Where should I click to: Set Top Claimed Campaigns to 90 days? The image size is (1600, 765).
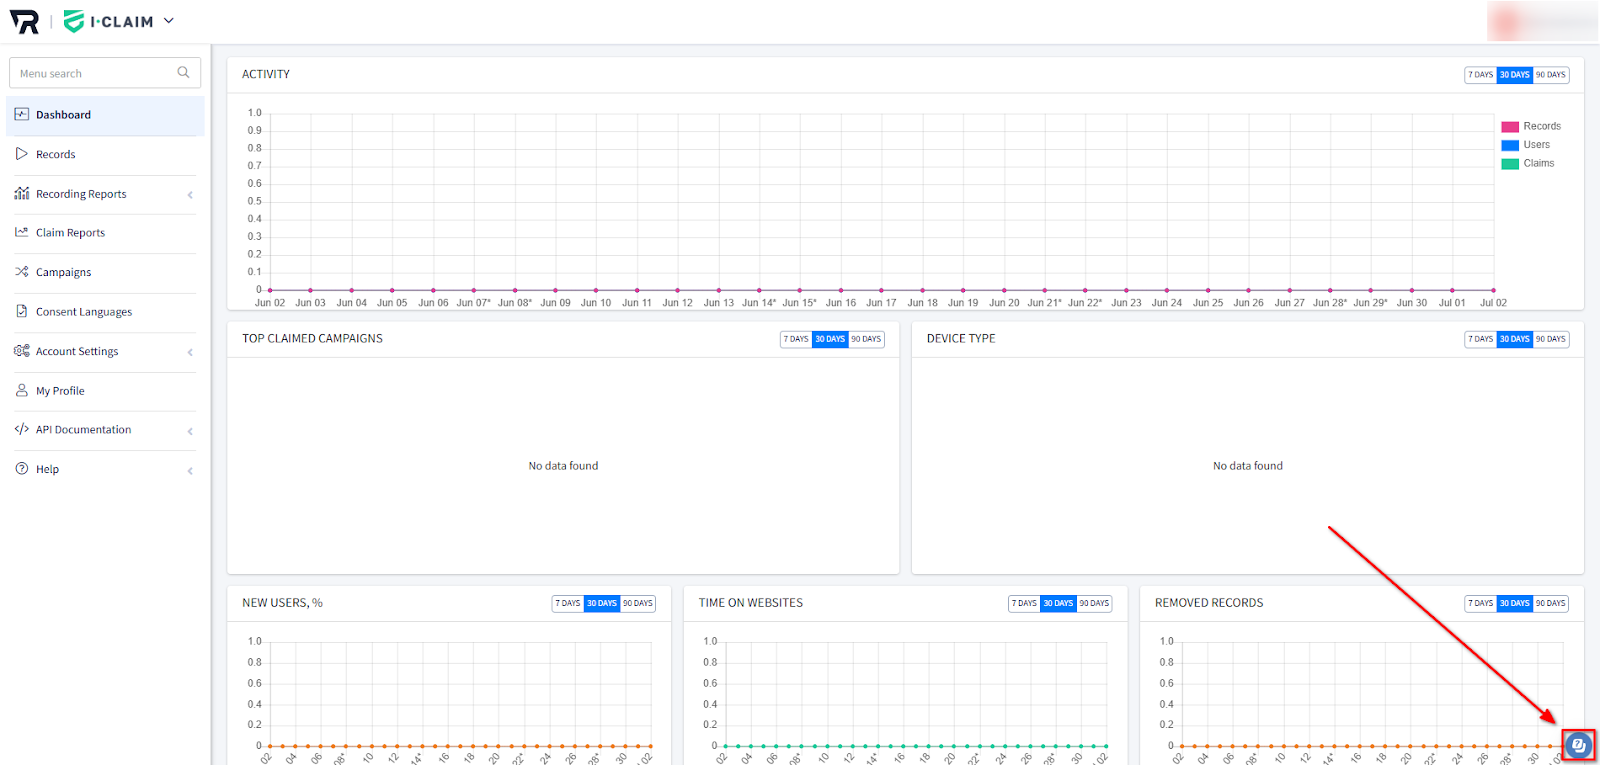pos(866,339)
